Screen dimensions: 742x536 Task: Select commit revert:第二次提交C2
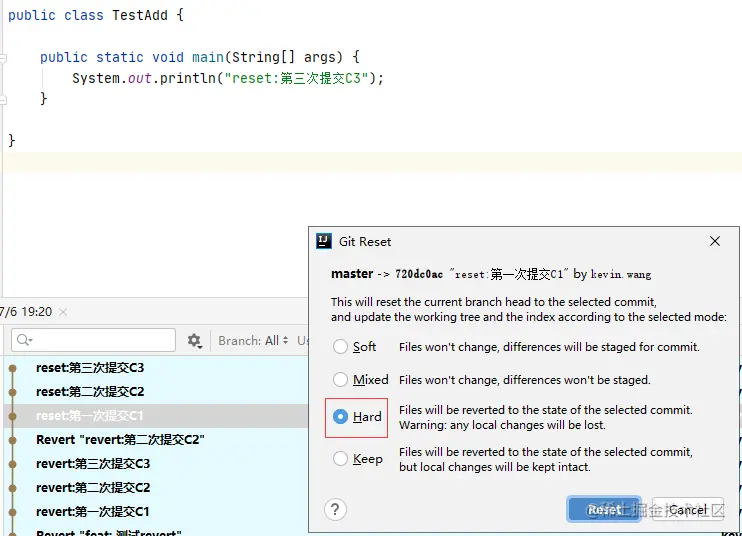(156, 488)
